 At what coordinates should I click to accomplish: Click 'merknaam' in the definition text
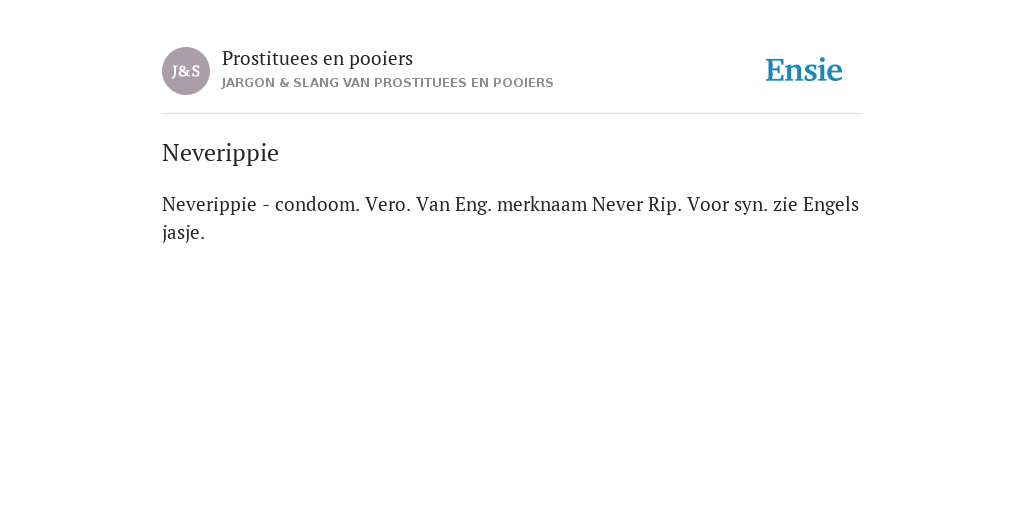(x=542, y=204)
